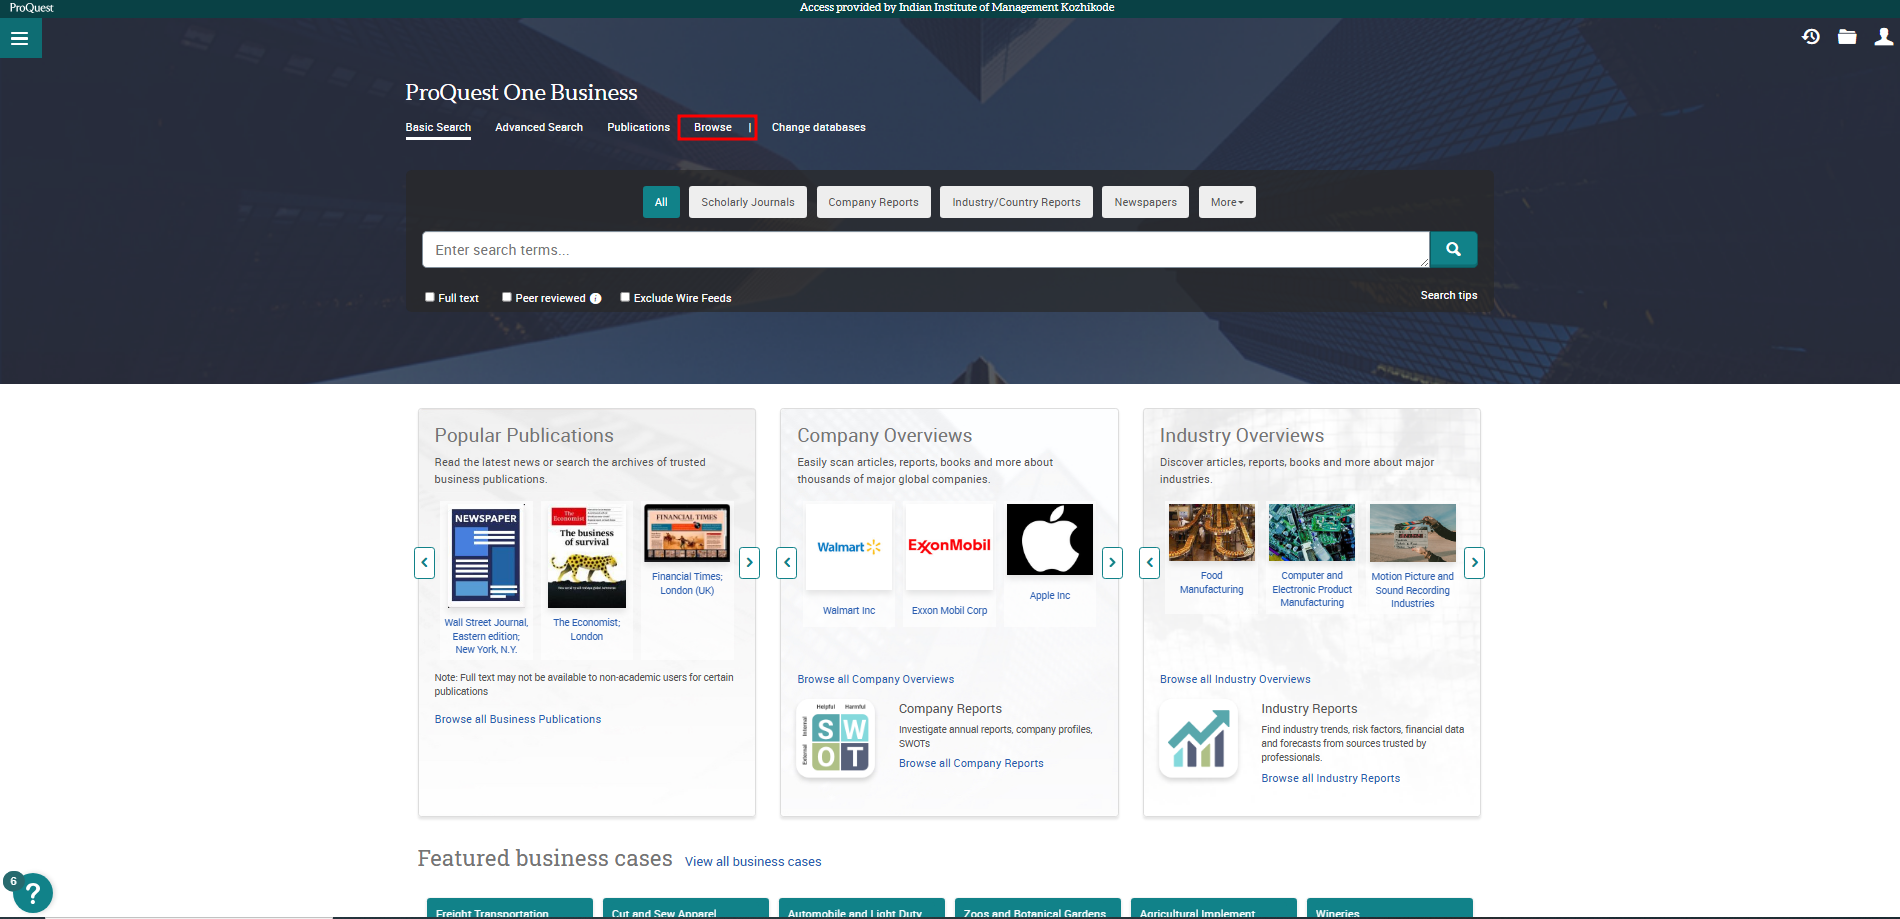Viewport: 1900px width, 919px height.
Task: Click in the search terms field
Action: pyautogui.click(x=924, y=250)
